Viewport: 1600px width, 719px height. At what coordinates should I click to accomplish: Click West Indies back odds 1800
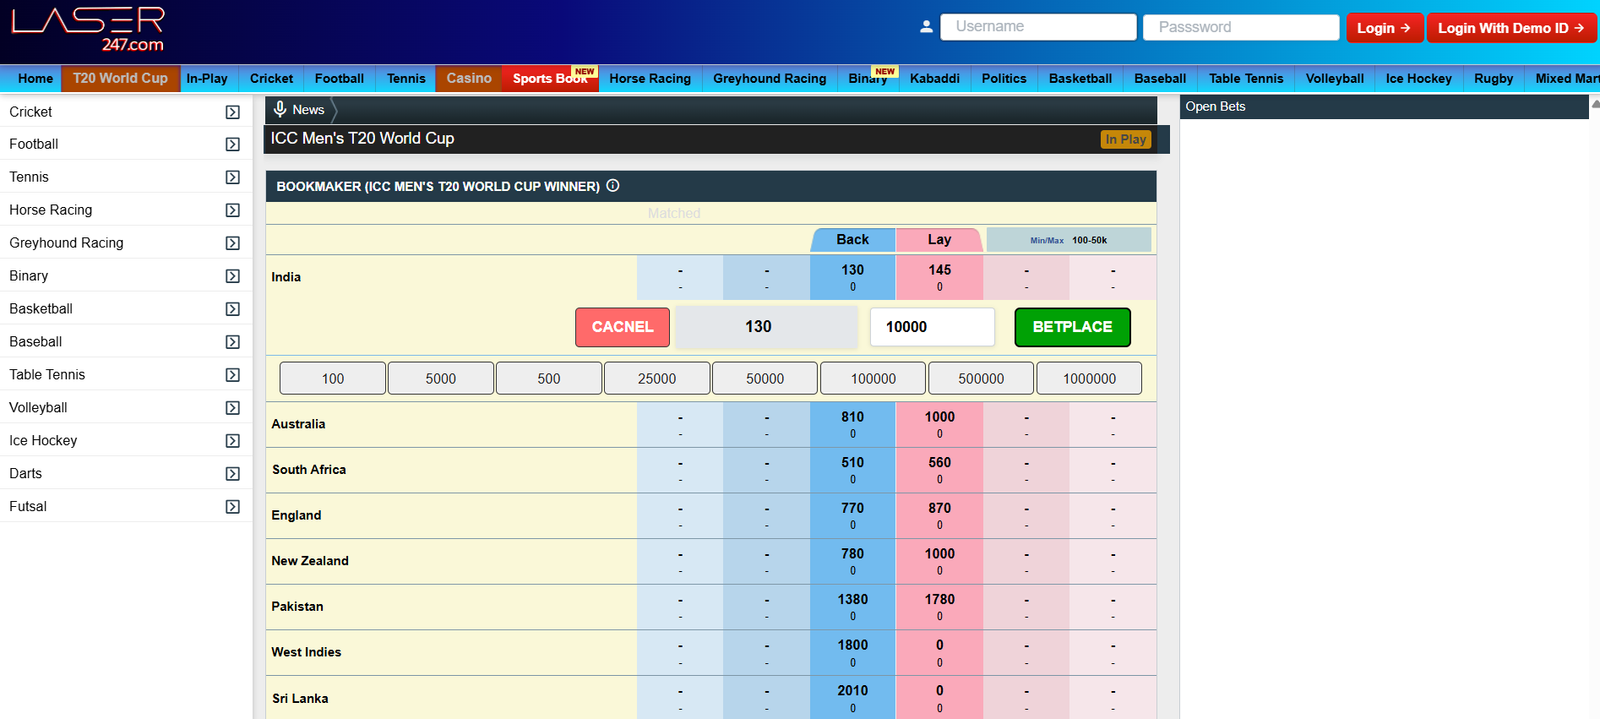(853, 653)
